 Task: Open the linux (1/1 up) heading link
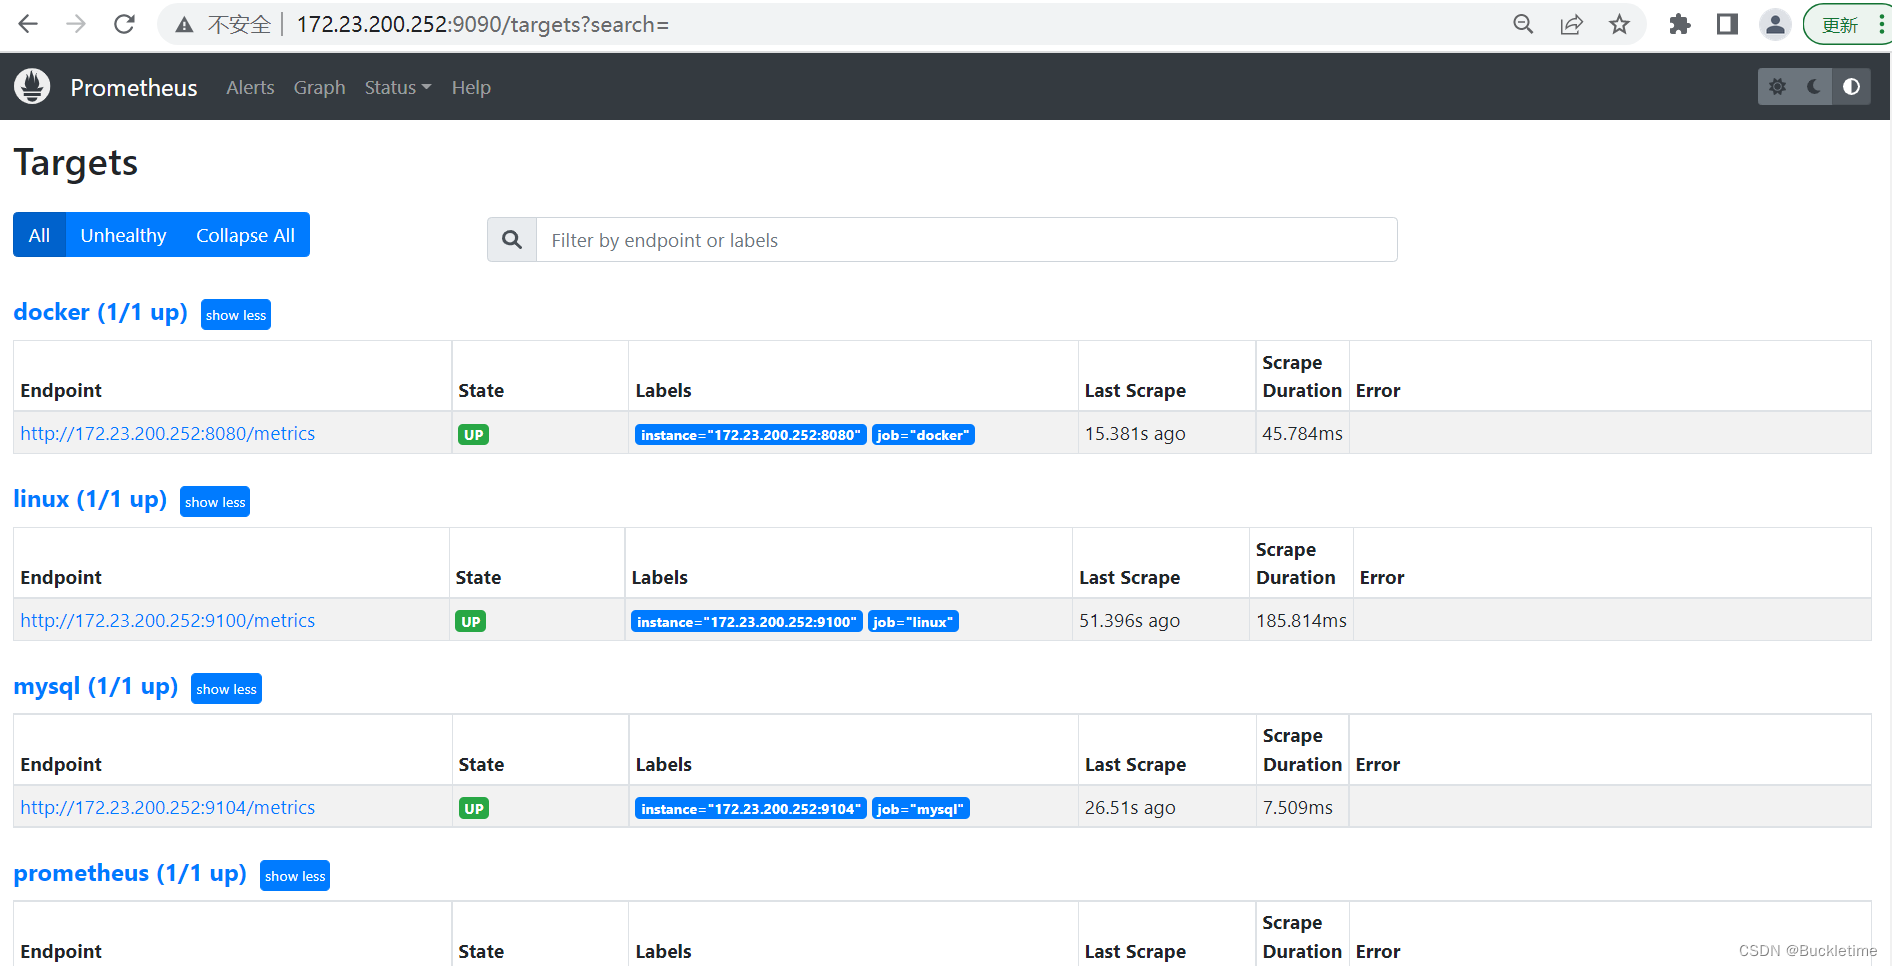point(90,499)
